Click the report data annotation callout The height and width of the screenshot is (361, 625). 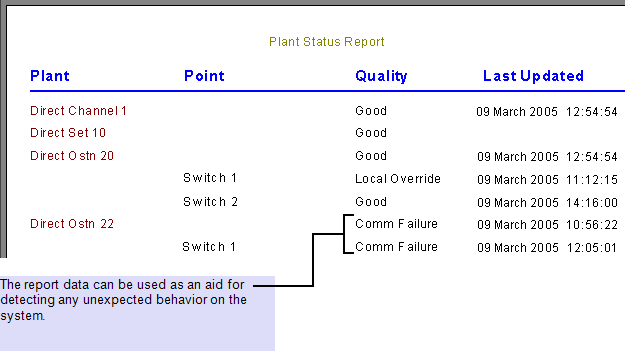[137, 313]
